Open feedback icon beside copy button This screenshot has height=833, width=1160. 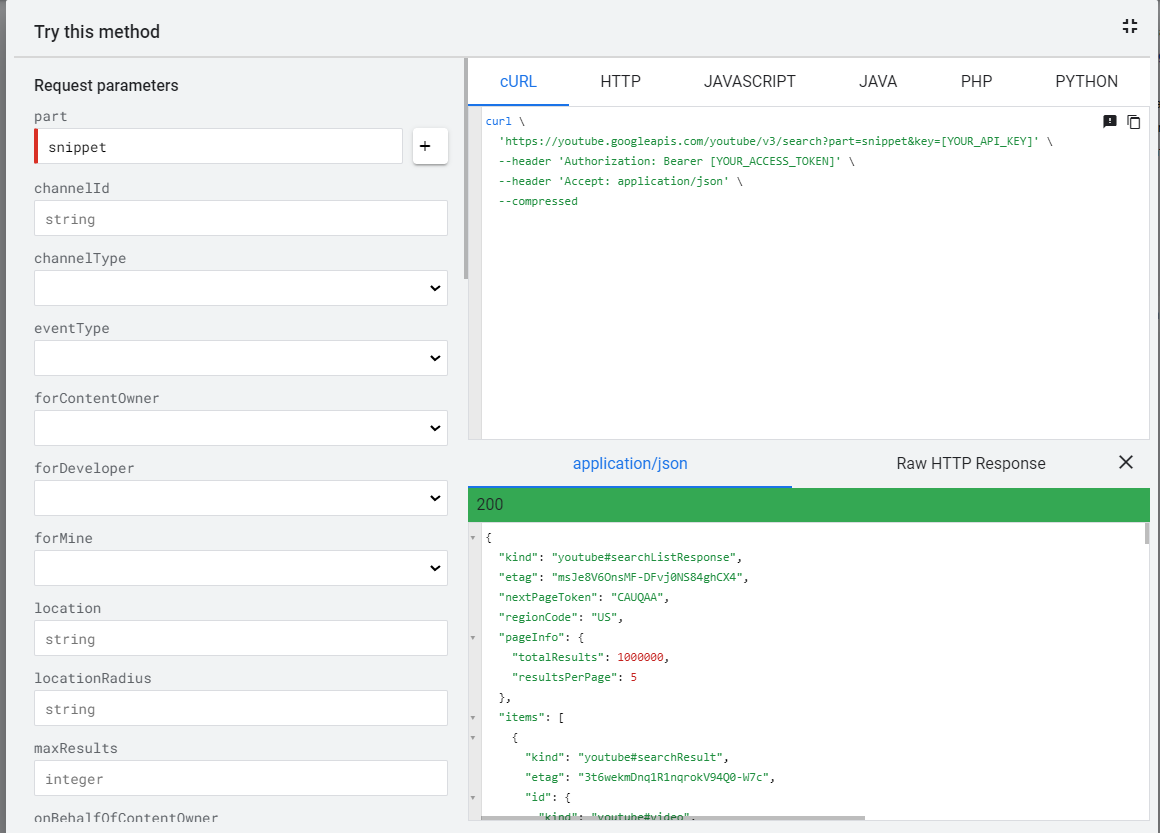click(x=1110, y=121)
